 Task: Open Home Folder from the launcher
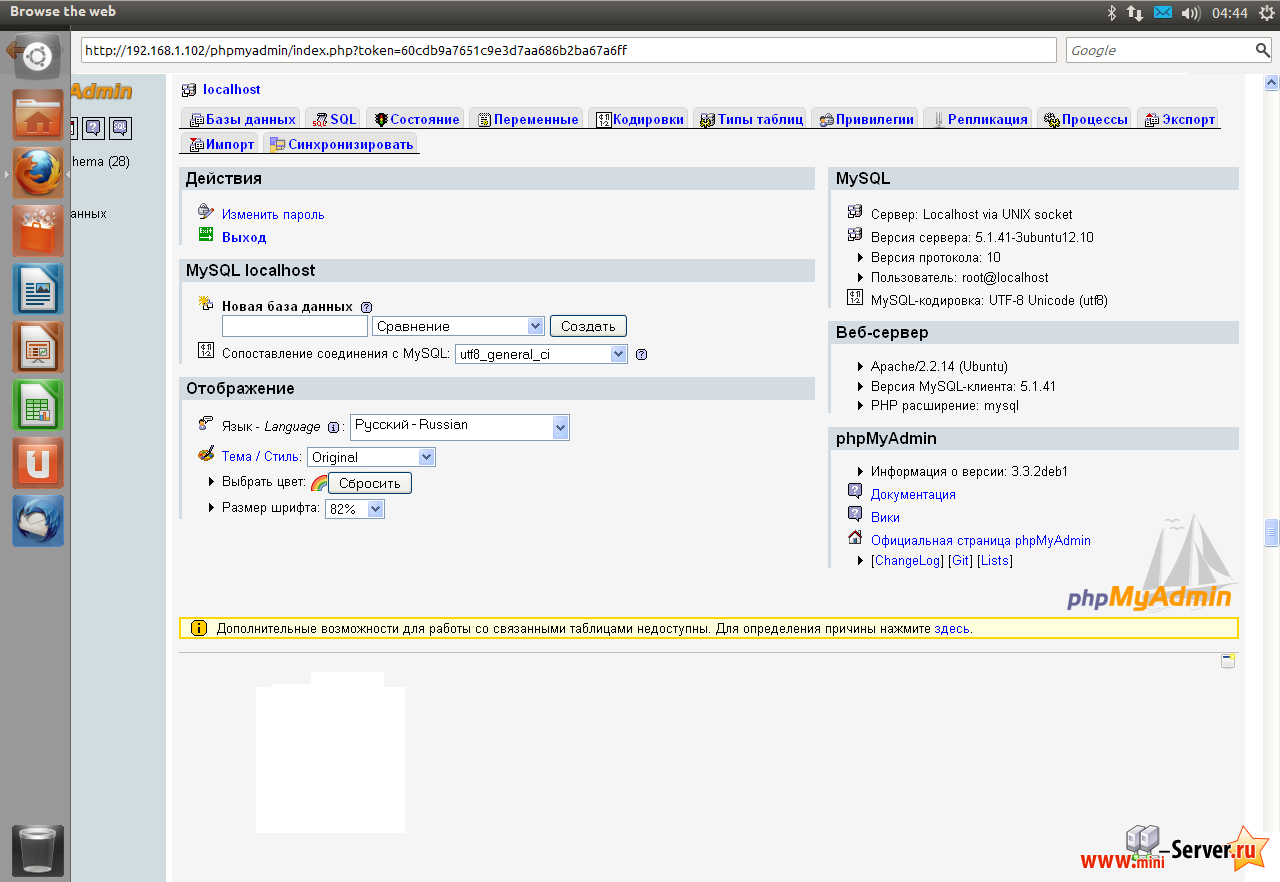click(38, 115)
